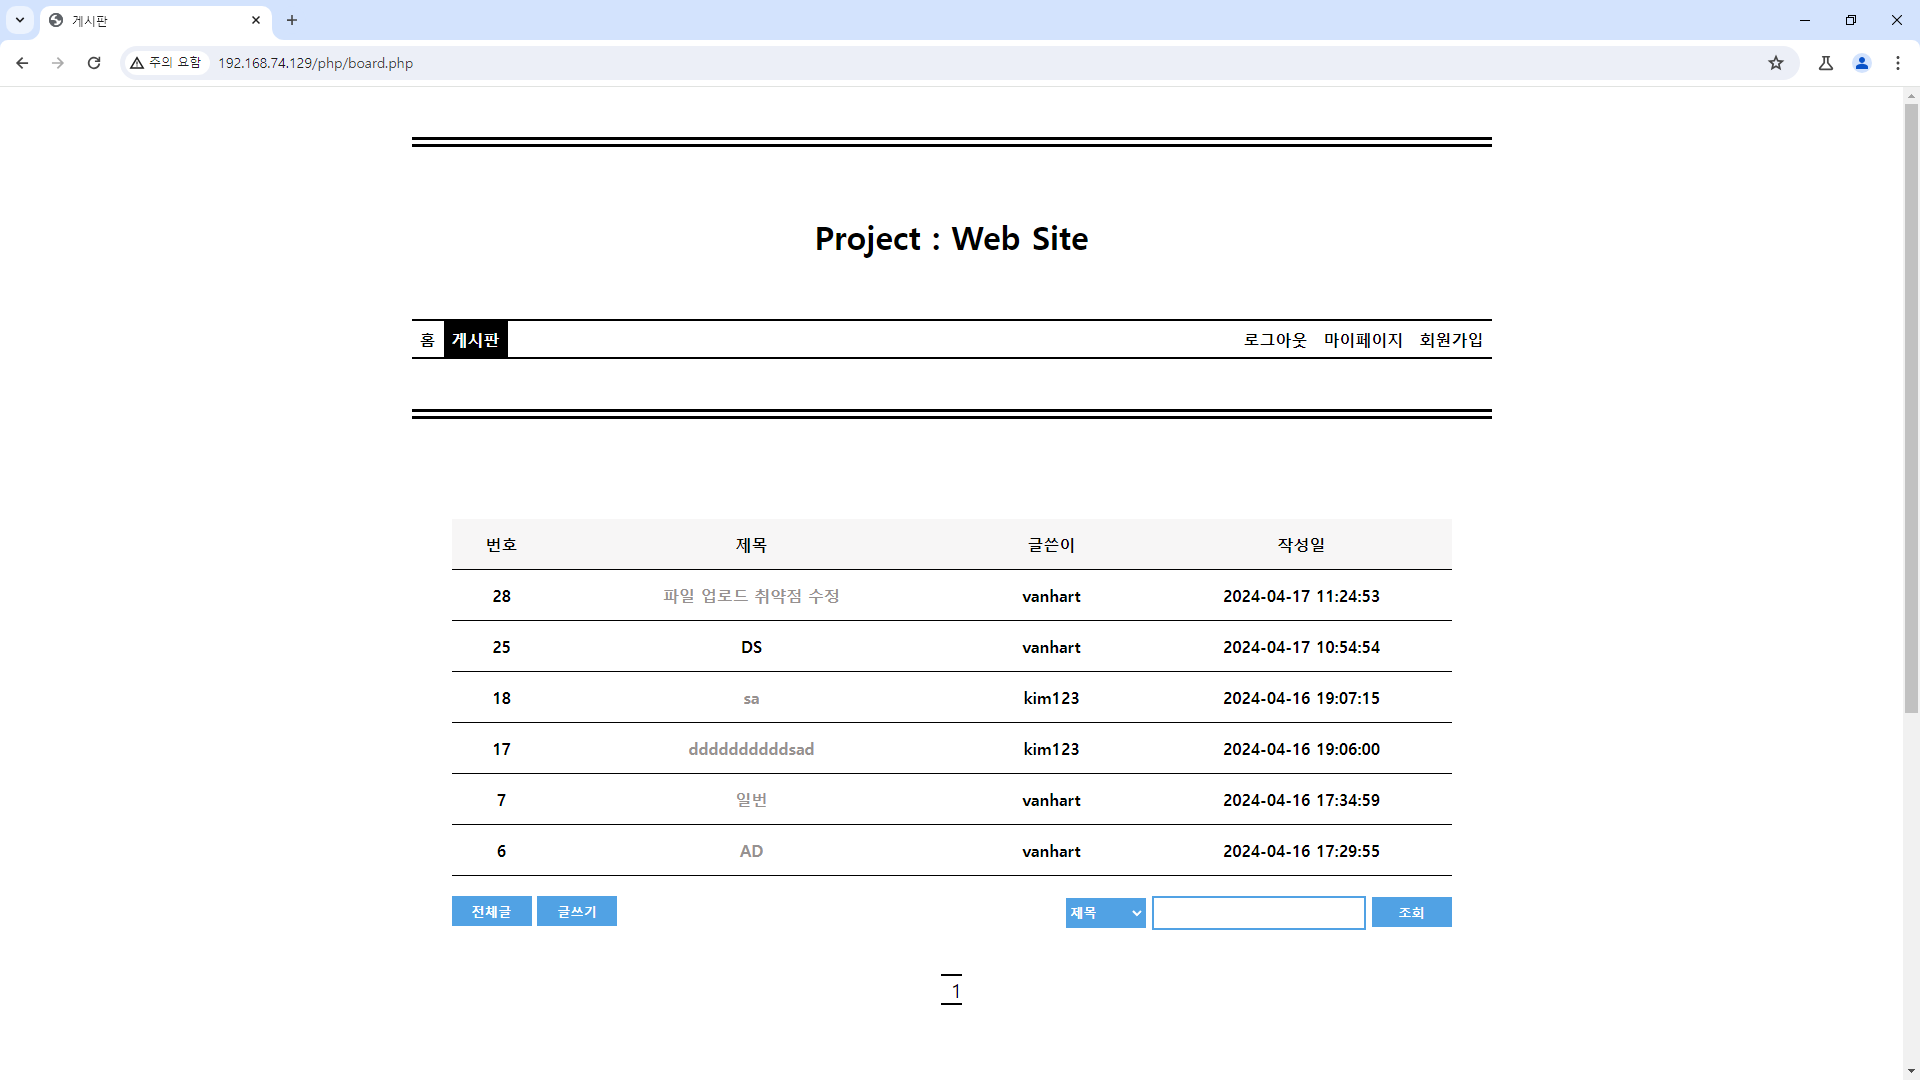Viewport: 1920px width, 1080px height.
Task: Click author vanhart in row 28
Action: pyautogui.click(x=1051, y=596)
